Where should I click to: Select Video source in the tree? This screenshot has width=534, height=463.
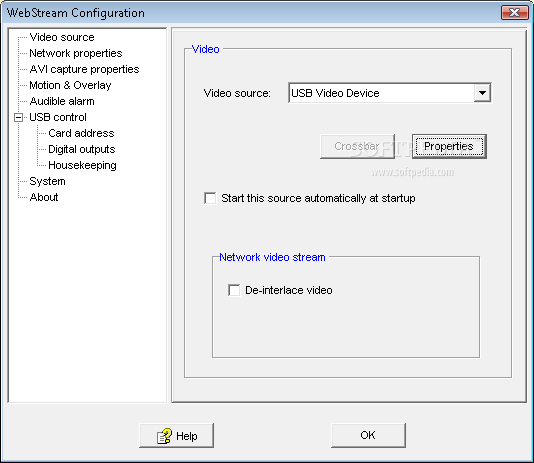(x=62, y=37)
